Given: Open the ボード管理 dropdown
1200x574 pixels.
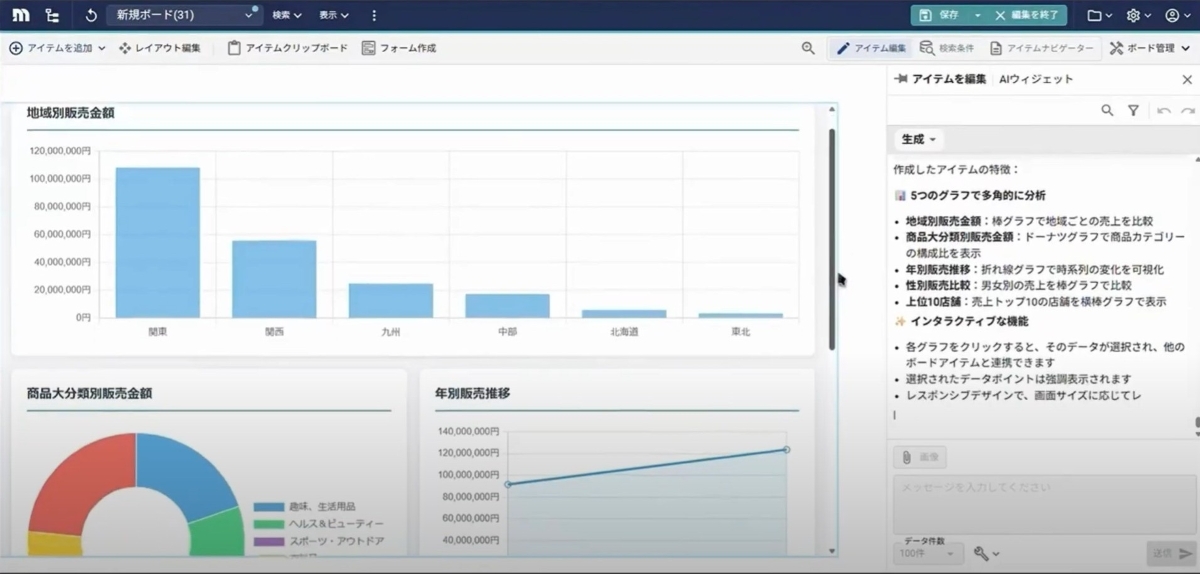Looking at the screenshot, I should tap(1150, 48).
